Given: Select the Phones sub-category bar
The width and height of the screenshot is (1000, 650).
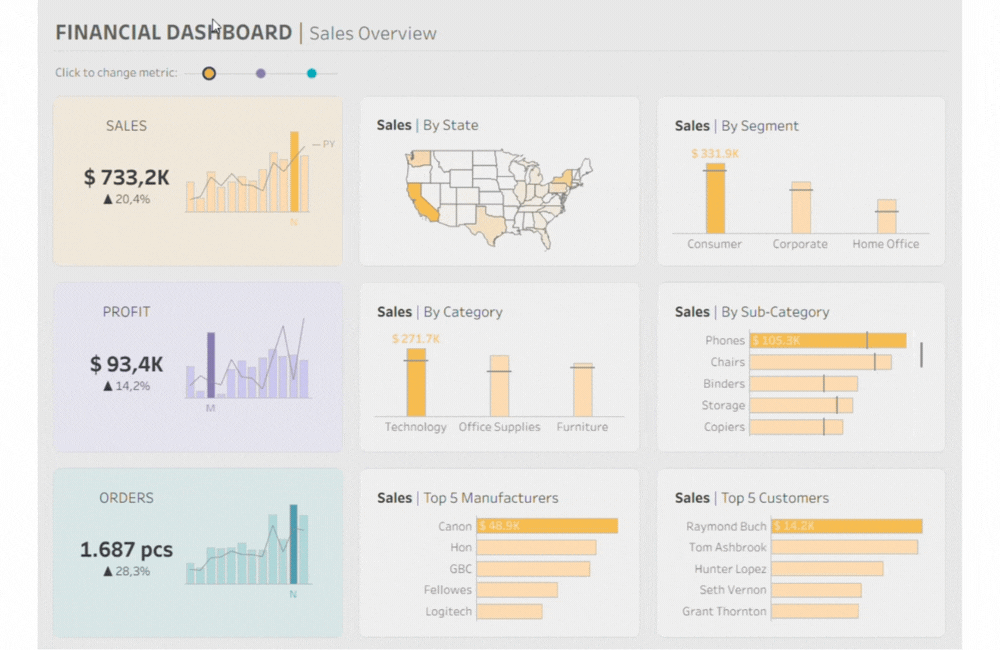Looking at the screenshot, I should 827,340.
